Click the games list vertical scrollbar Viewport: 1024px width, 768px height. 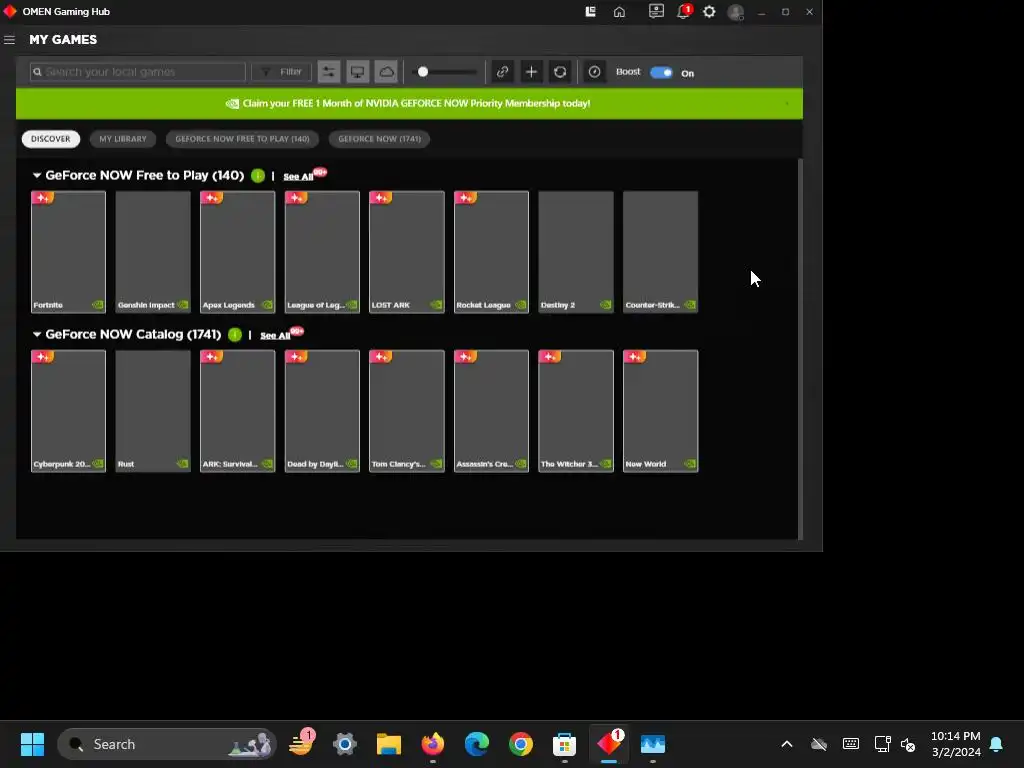801,348
